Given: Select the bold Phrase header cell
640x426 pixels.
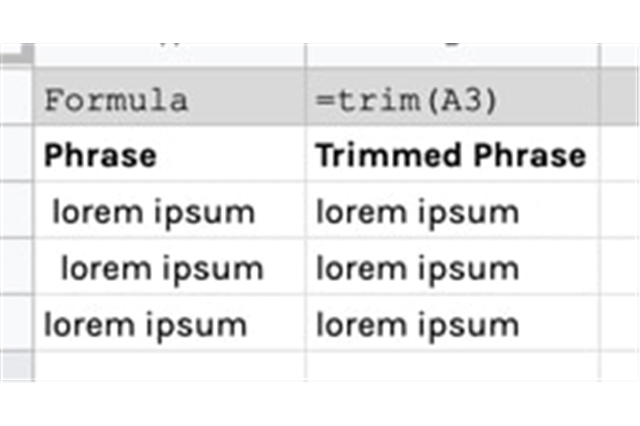Looking at the screenshot, I should (x=168, y=155).
